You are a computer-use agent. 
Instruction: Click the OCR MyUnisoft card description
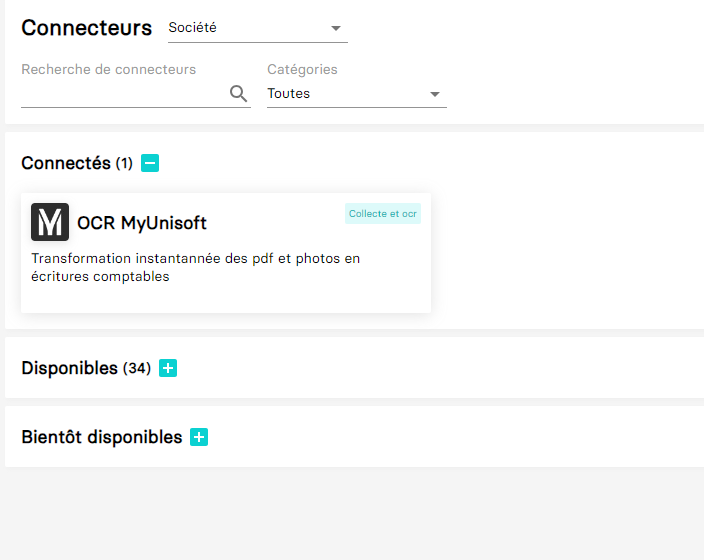(195, 267)
